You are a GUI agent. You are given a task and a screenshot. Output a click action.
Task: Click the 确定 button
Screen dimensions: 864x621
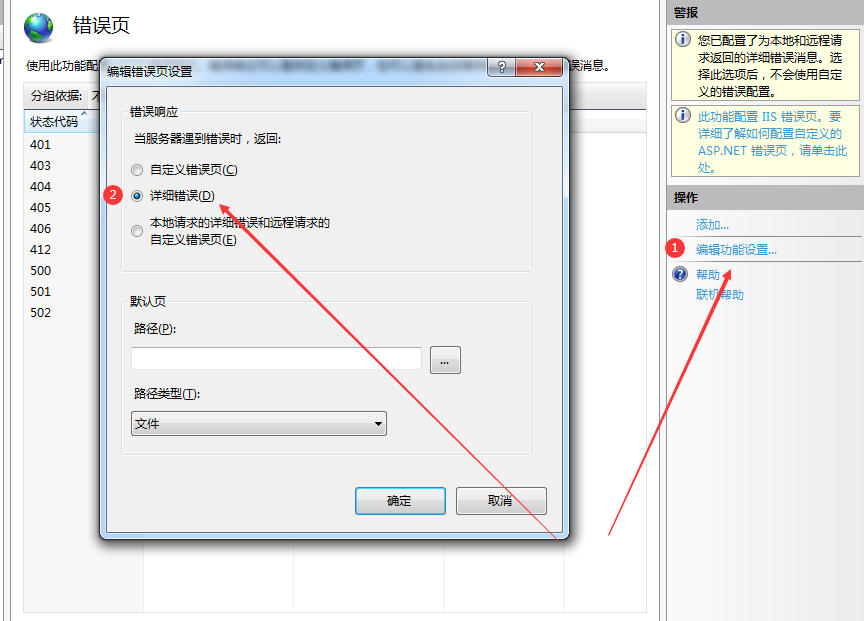point(400,501)
